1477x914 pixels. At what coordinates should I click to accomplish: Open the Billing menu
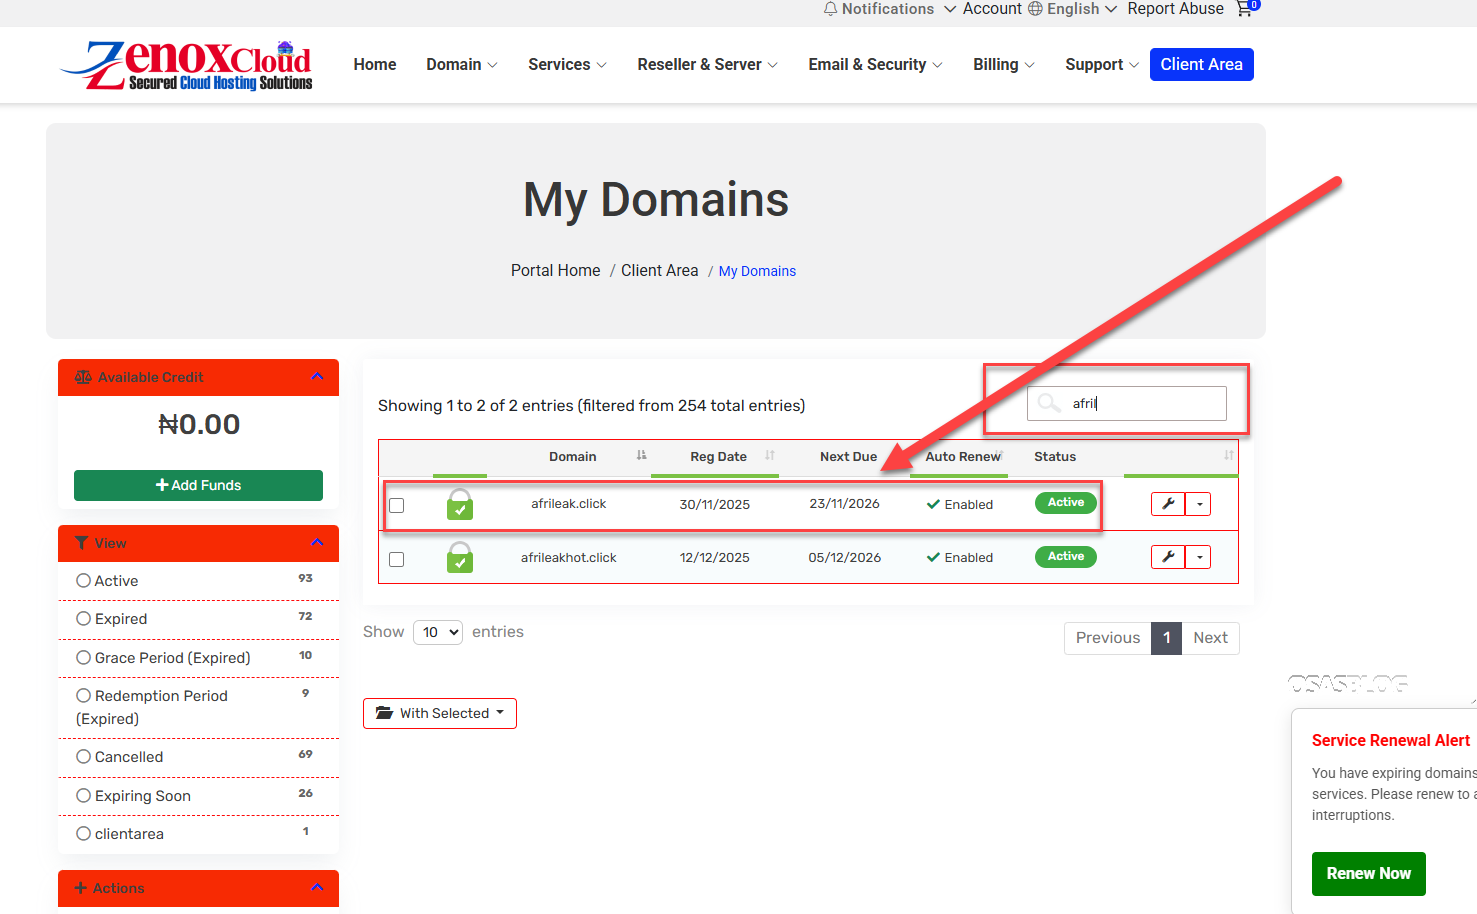(x=1003, y=65)
